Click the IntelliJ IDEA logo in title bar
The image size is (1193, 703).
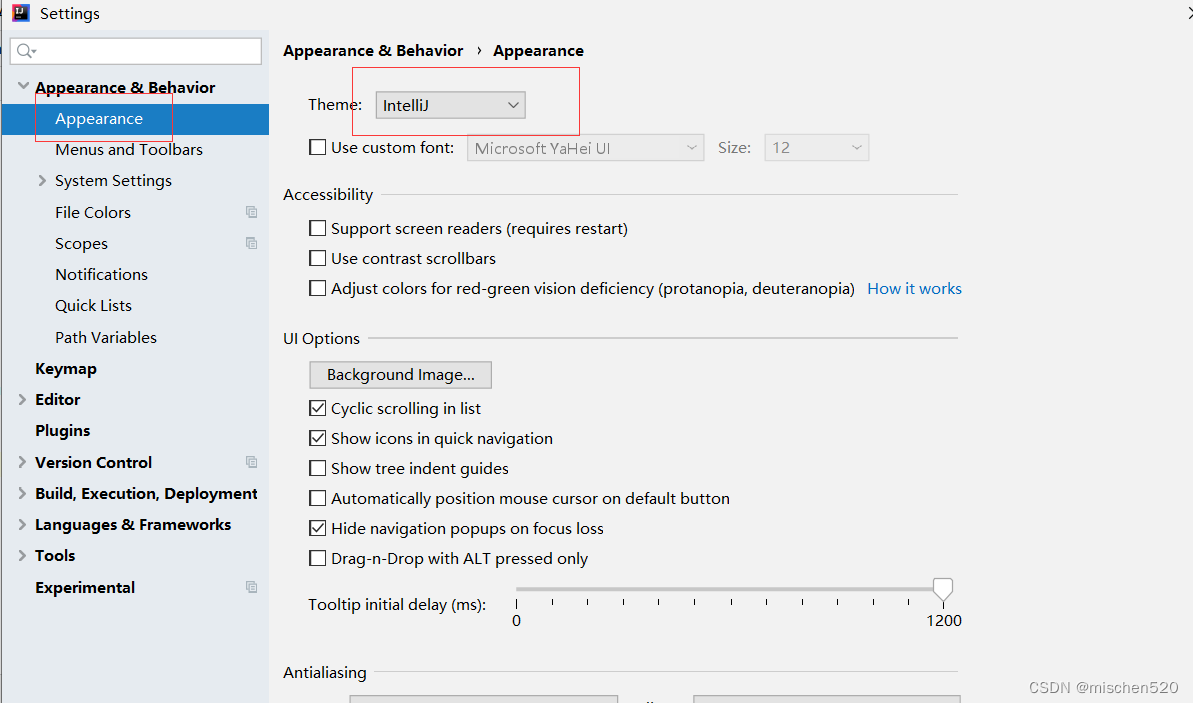pos(21,12)
